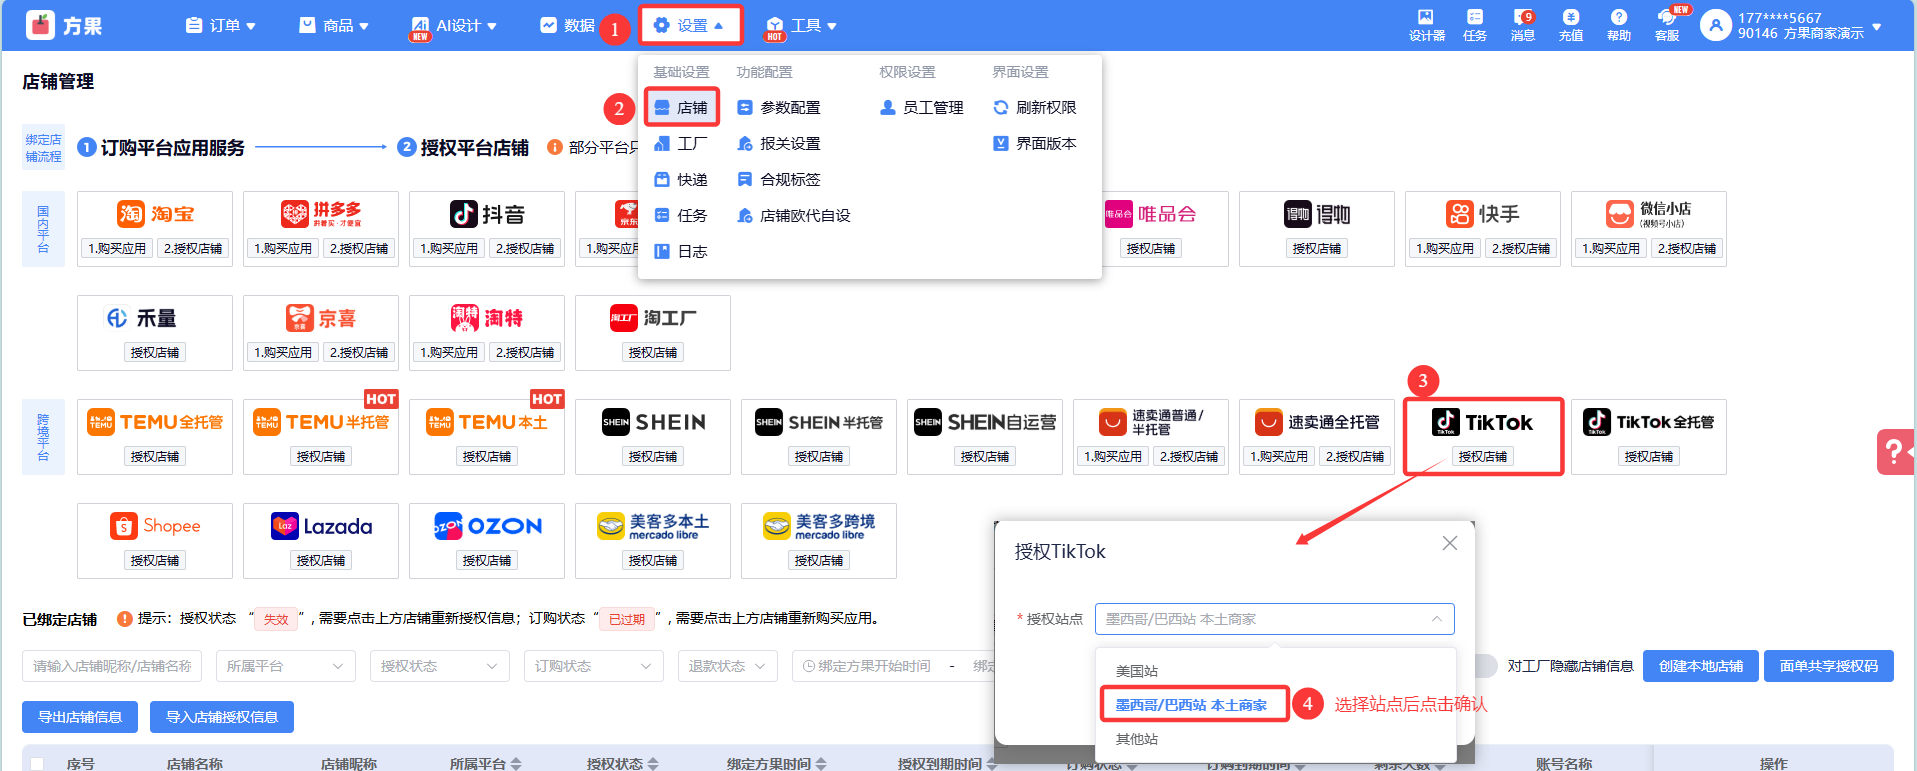
Task: Select 日志 in the settings menu
Action: point(681,252)
